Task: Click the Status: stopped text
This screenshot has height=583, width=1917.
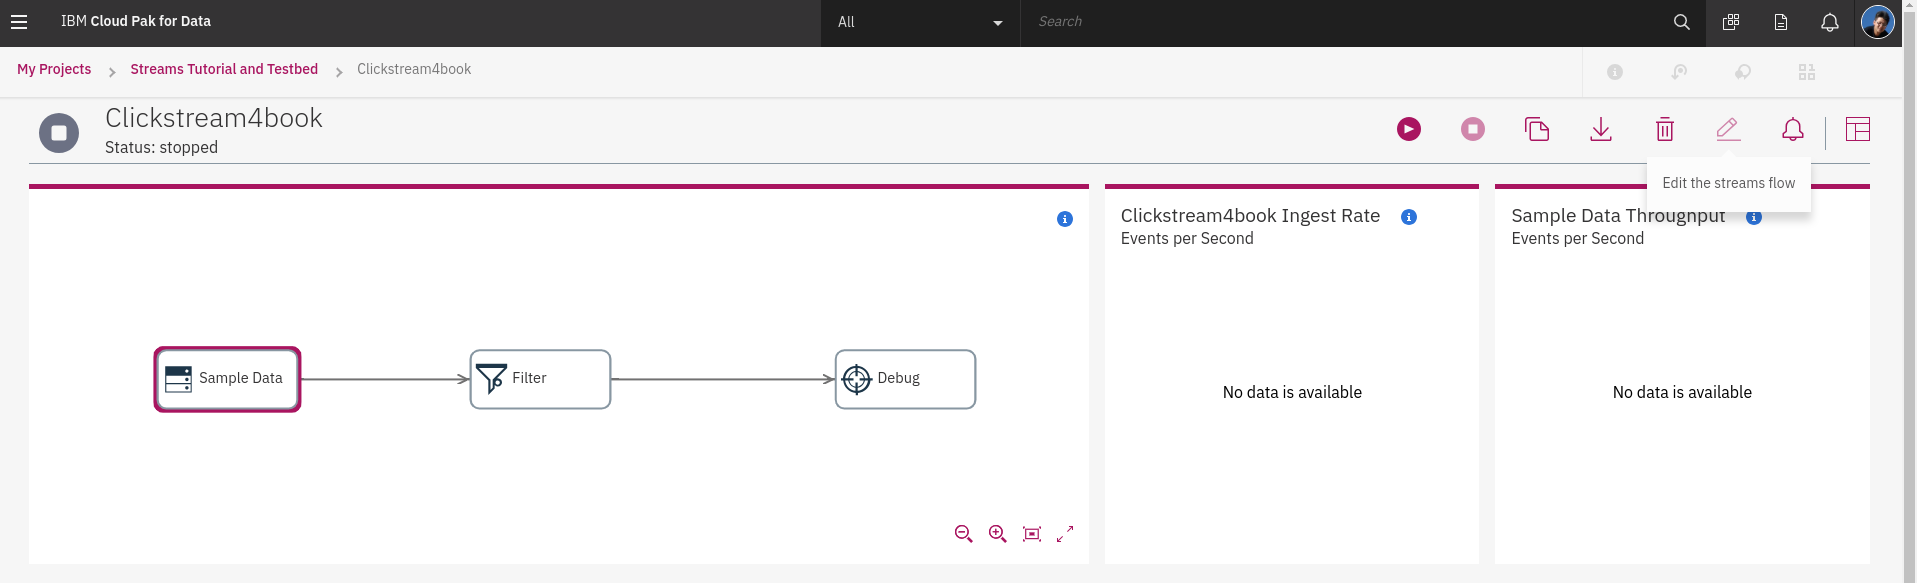Action: coord(161,148)
